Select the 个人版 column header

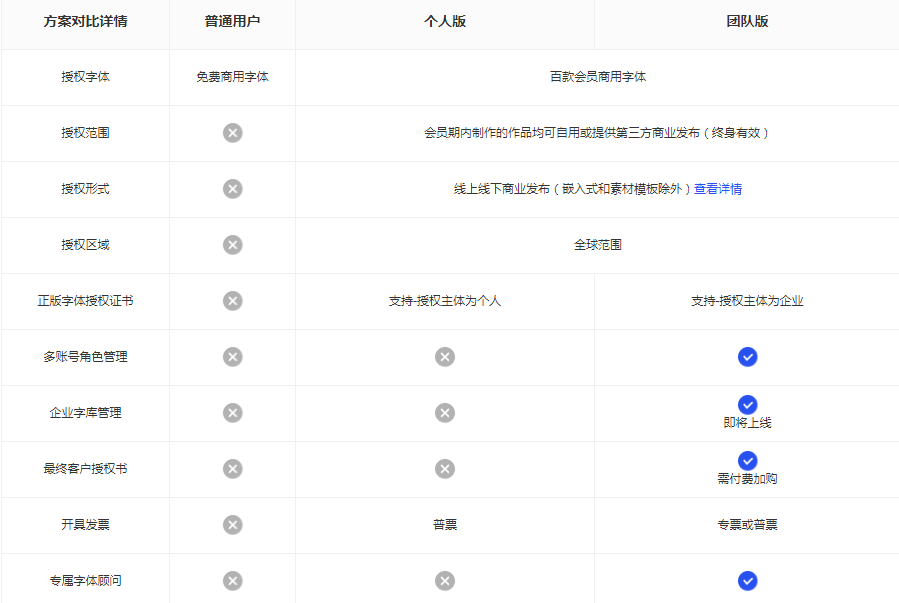tap(445, 21)
